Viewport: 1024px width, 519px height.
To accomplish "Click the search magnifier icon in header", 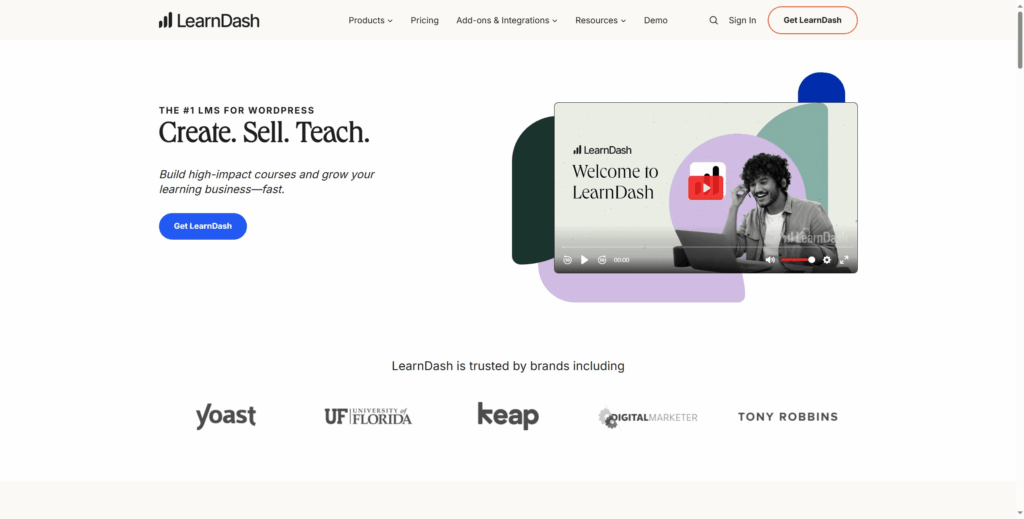I will (713, 20).
